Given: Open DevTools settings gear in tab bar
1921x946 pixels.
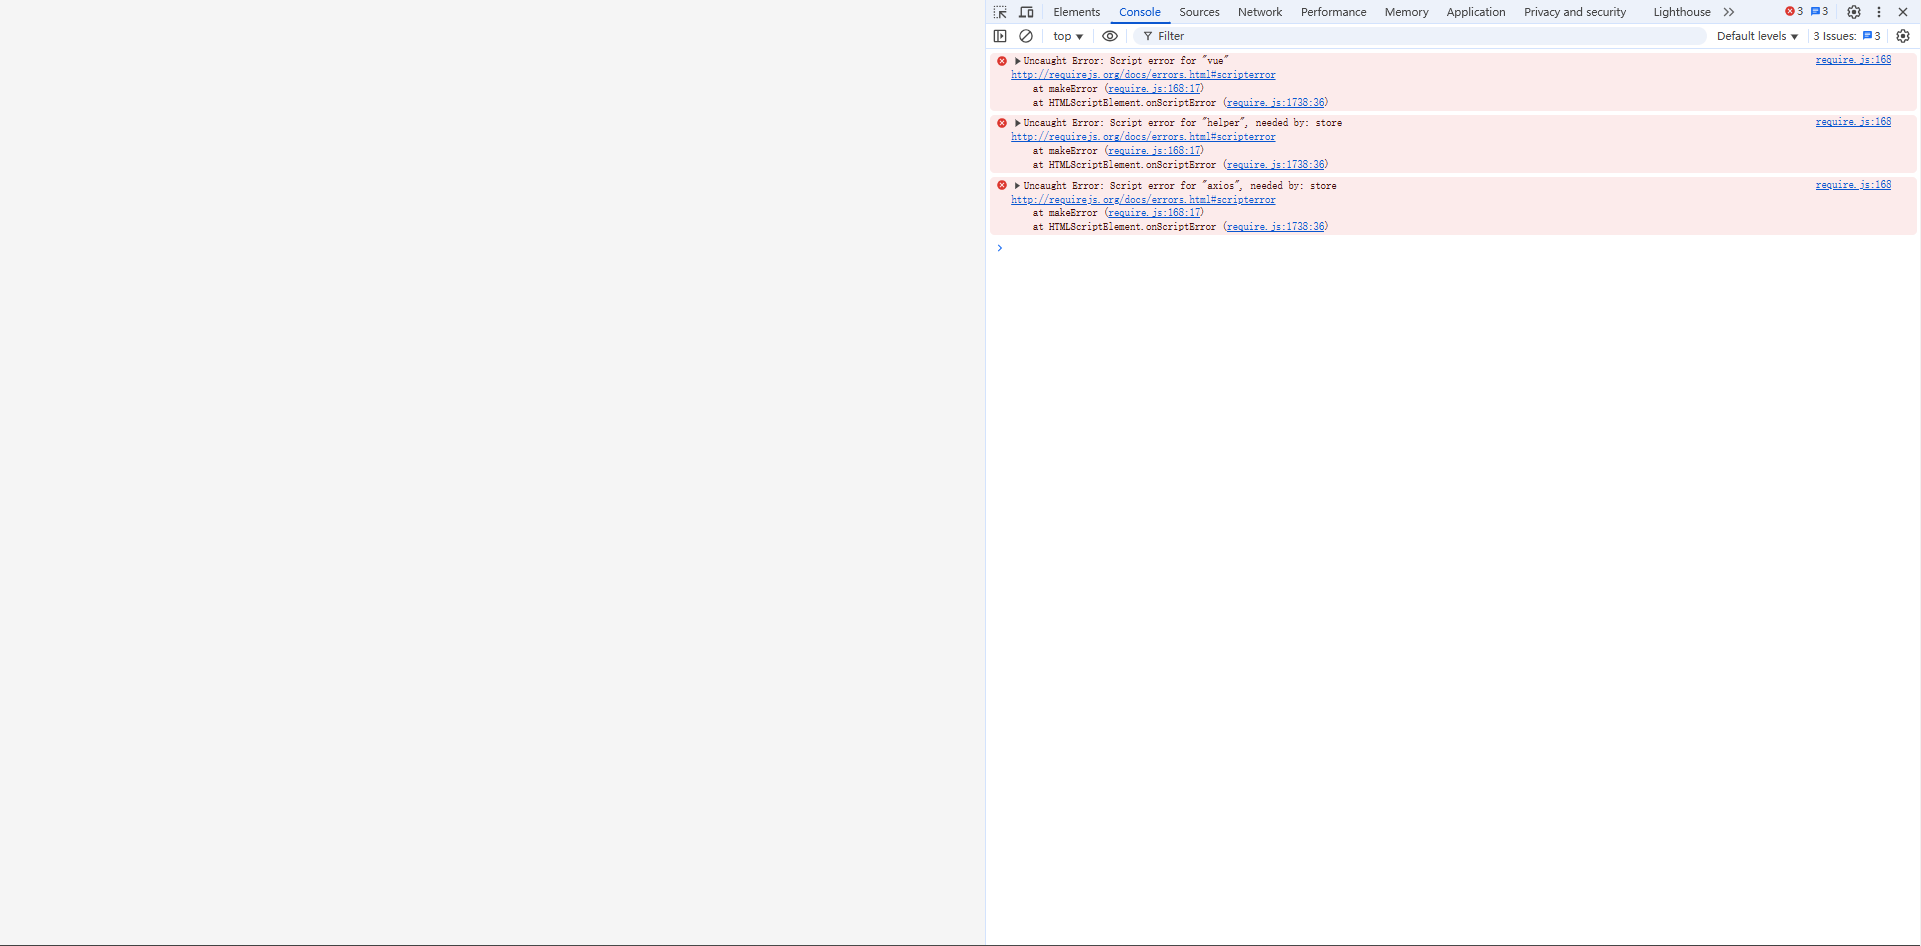Looking at the screenshot, I should 1854,12.
